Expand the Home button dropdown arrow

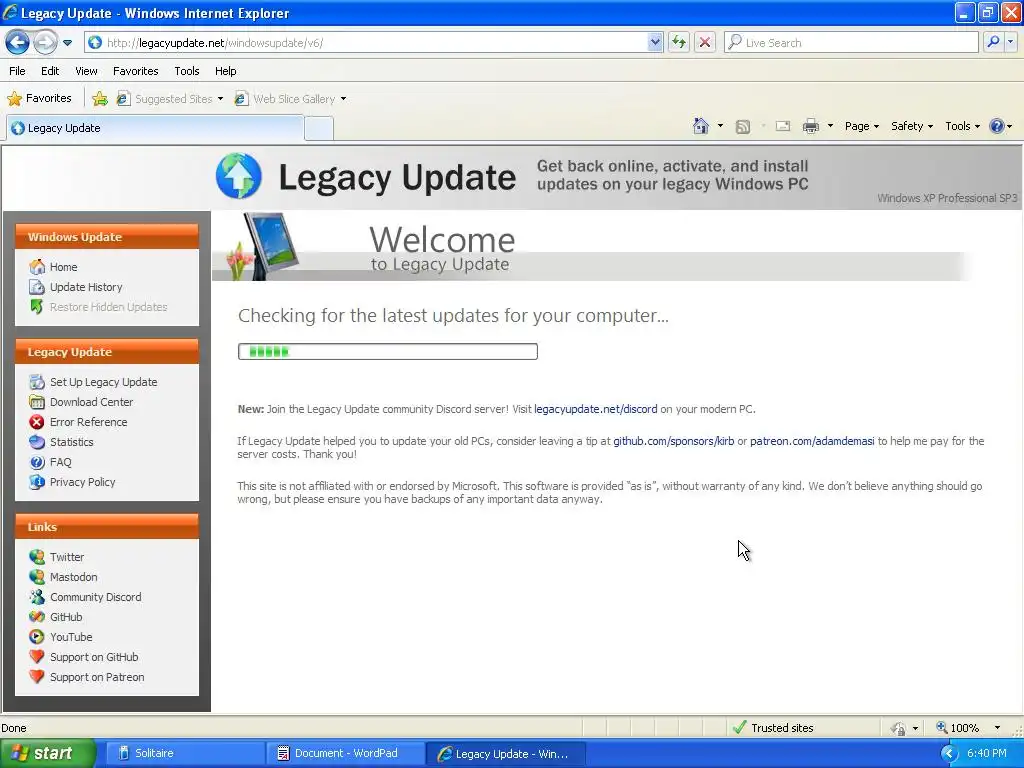(720, 126)
